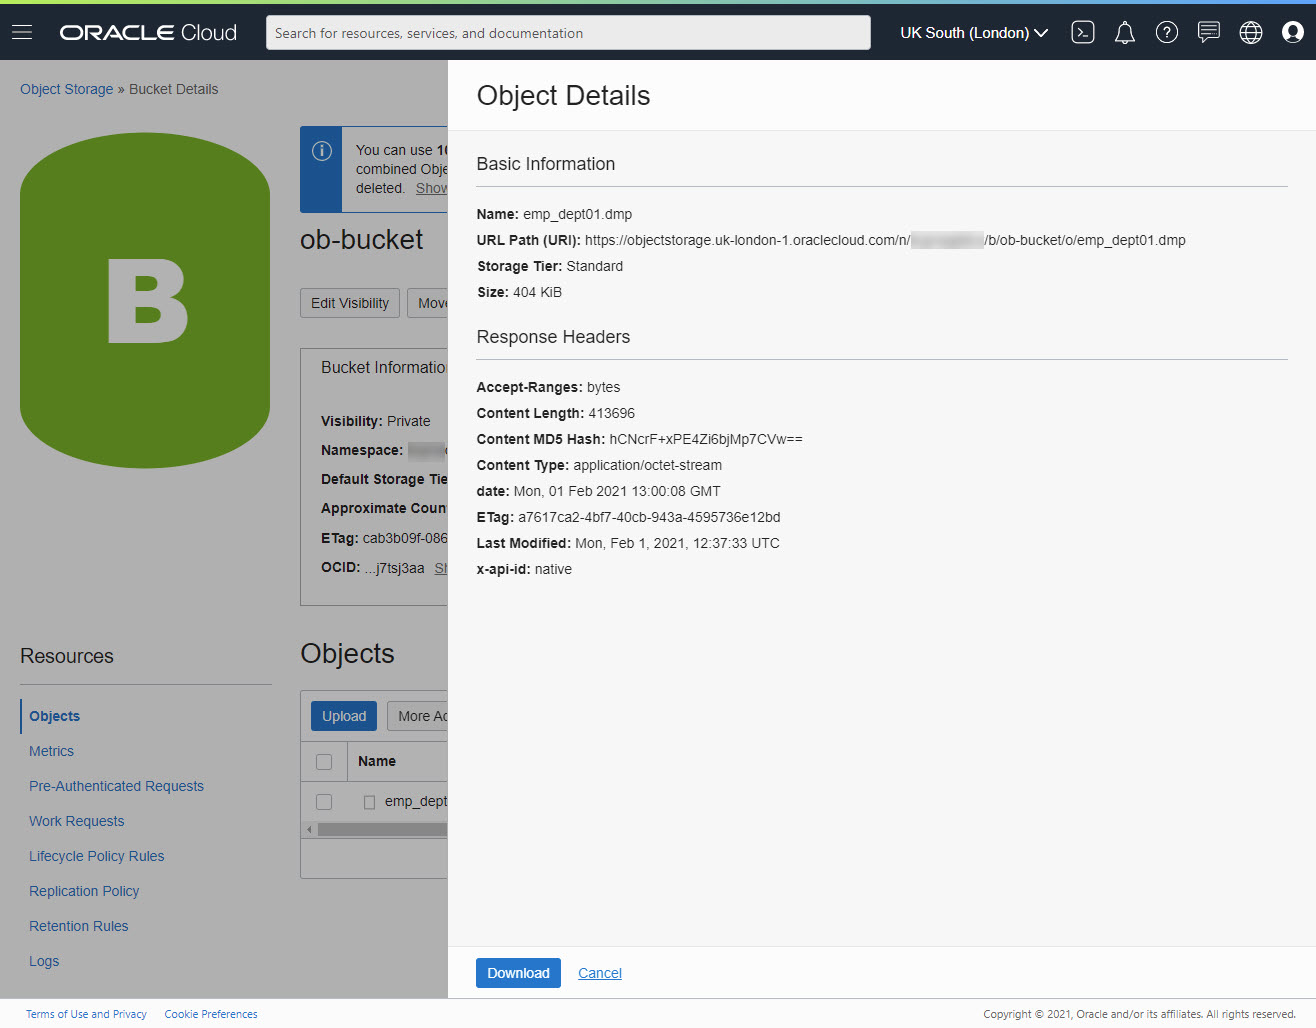Click the Download button
This screenshot has width=1316, height=1028.
click(518, 973)
